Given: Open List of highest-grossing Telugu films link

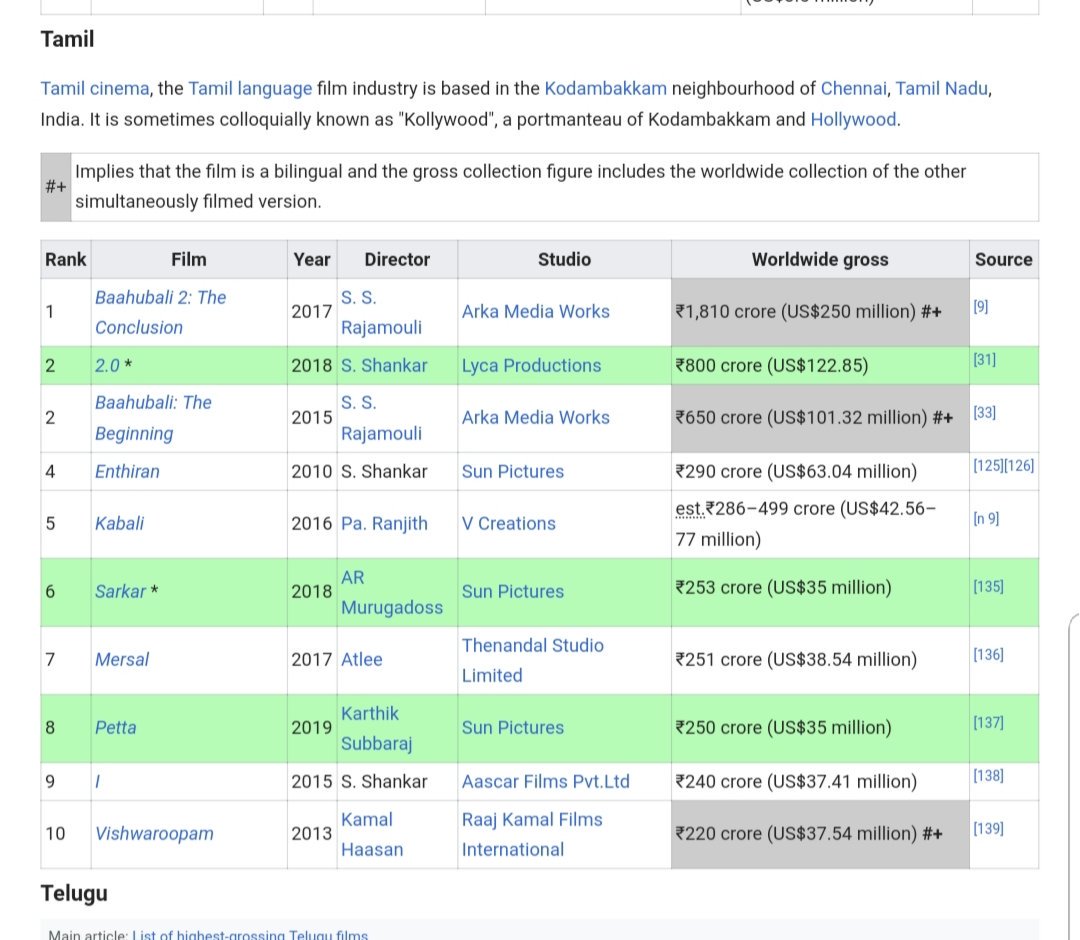Looking at the screenshot, I should [x=250, y=934].
